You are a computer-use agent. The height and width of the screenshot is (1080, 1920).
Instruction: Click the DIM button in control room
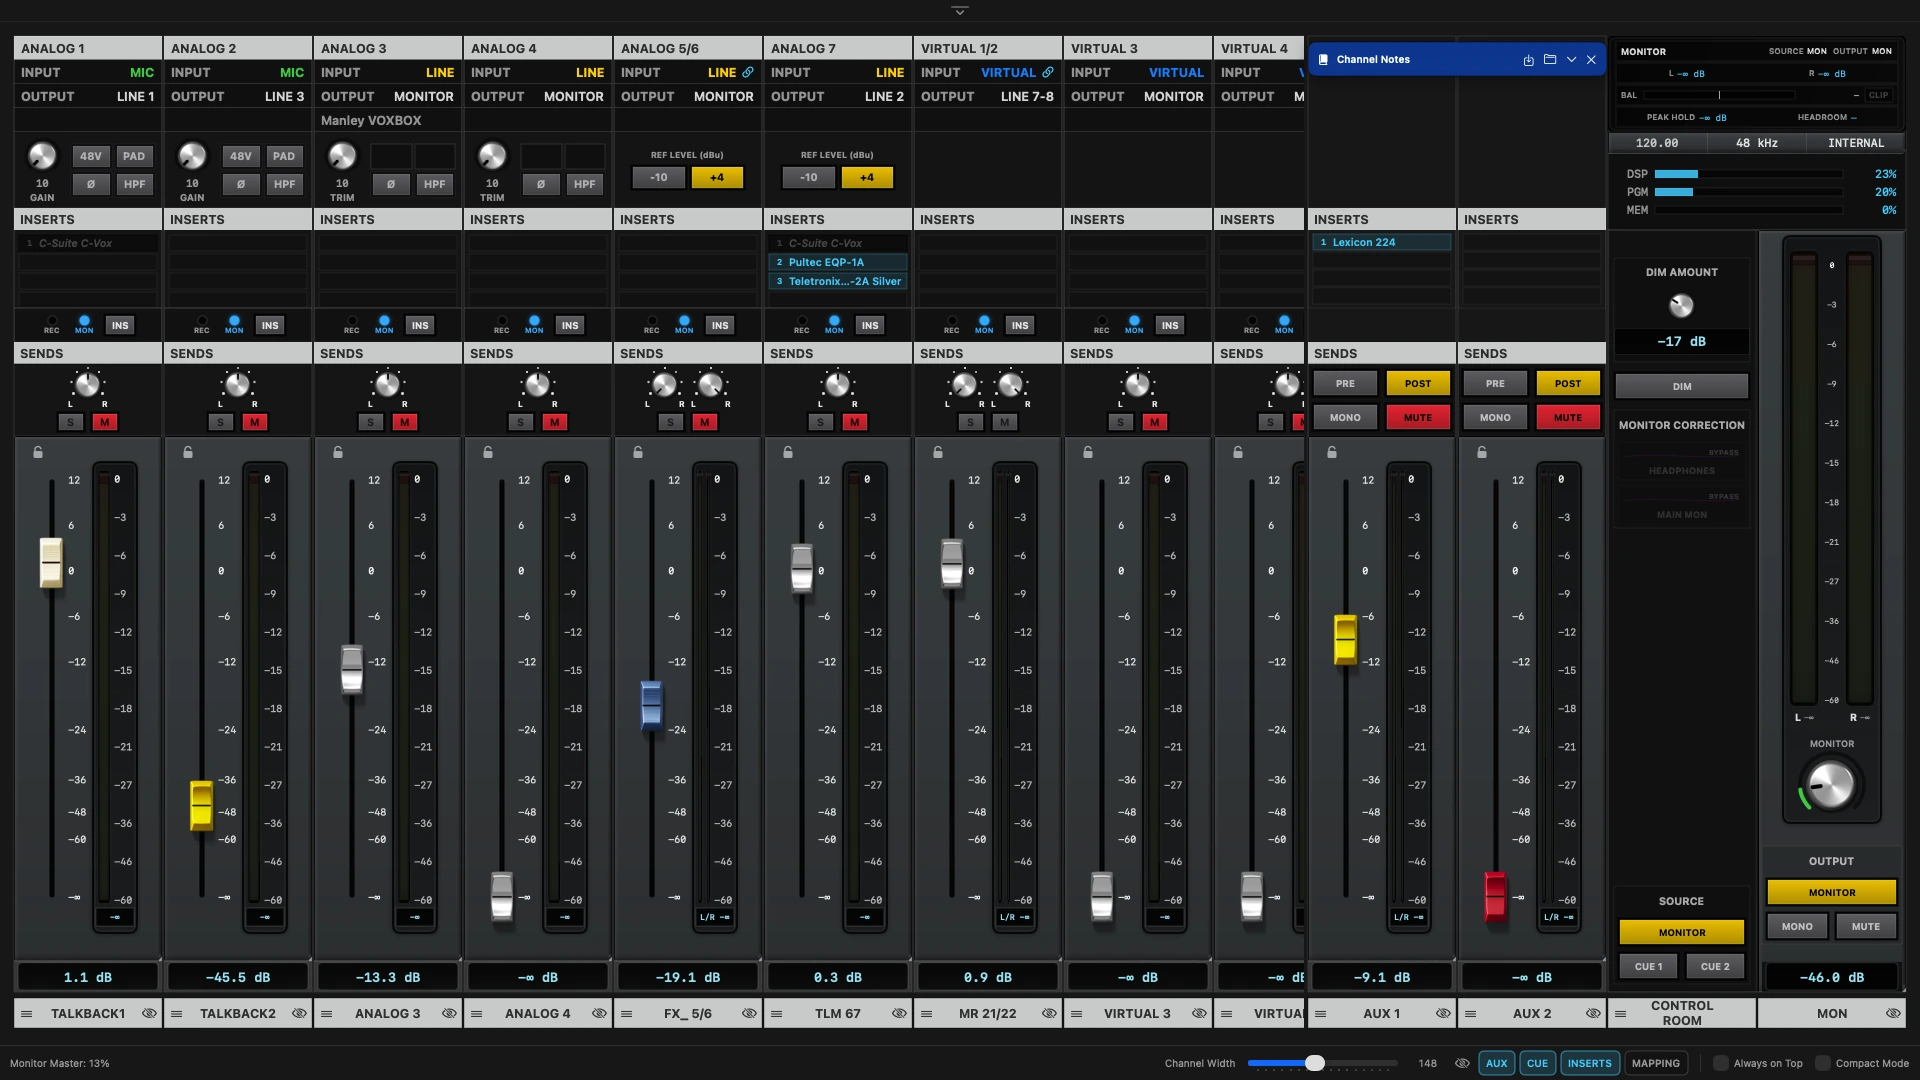(1682, 387)
